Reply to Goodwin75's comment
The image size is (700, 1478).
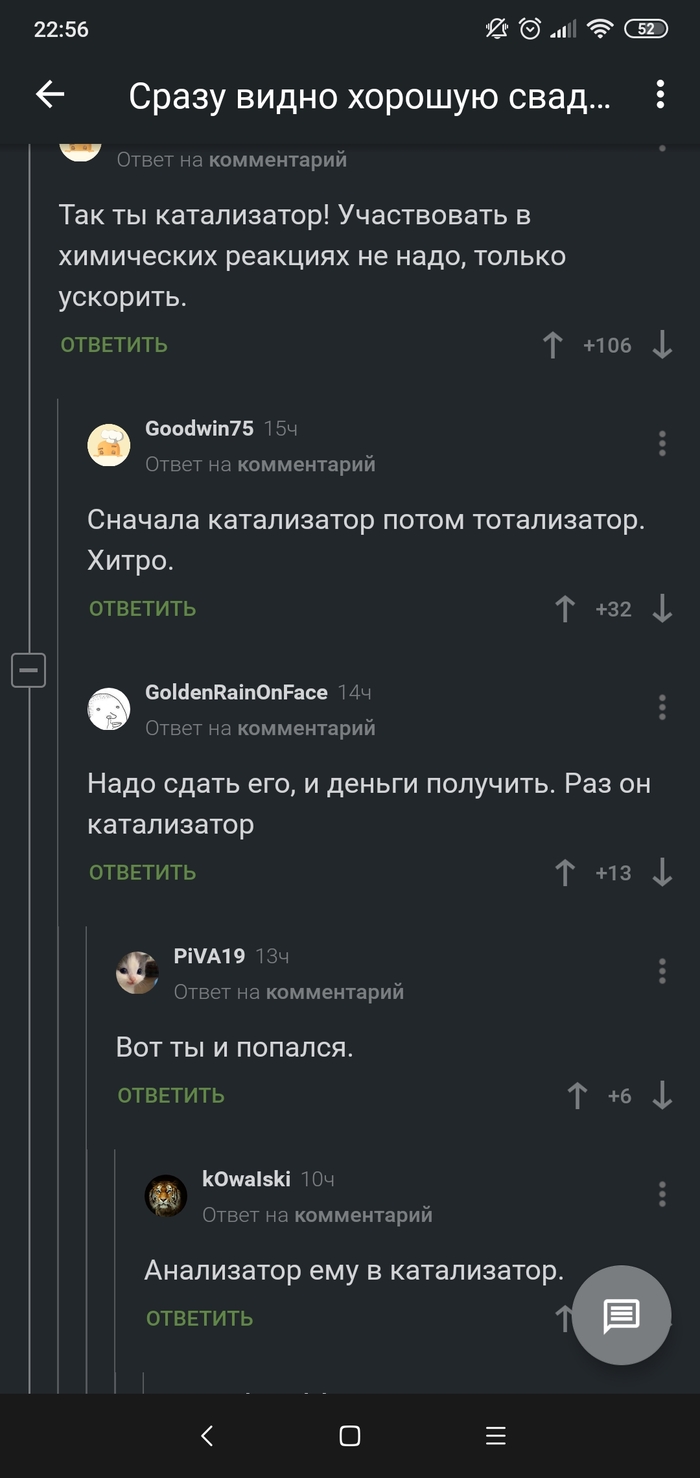click(x=143, y=609)
